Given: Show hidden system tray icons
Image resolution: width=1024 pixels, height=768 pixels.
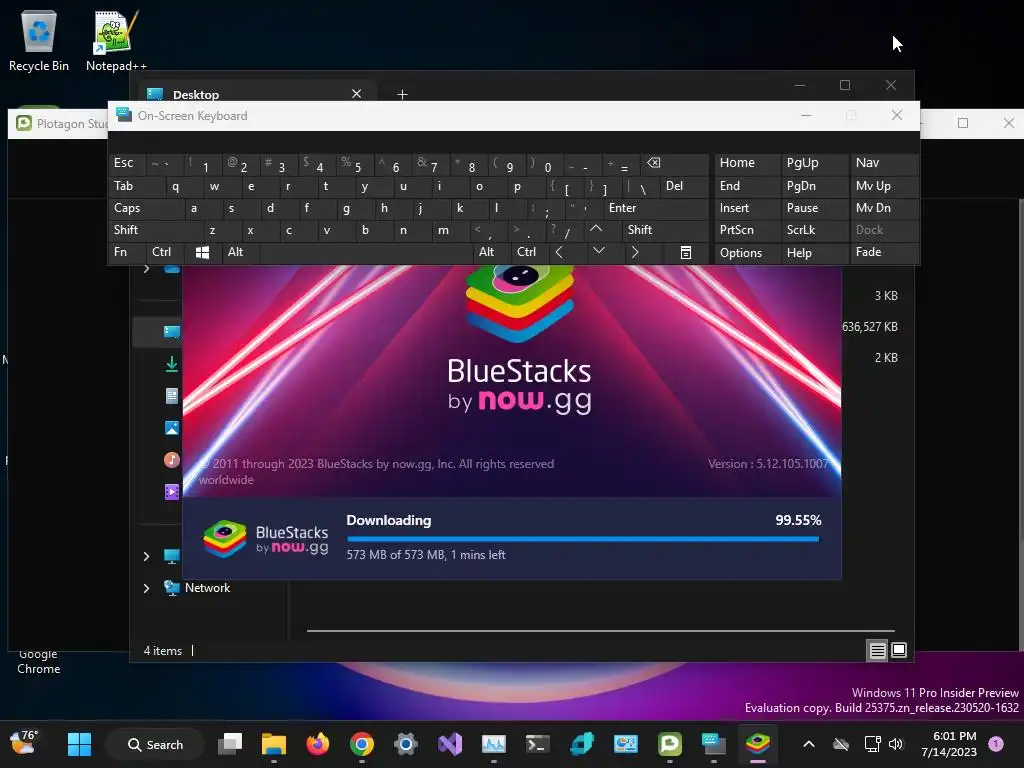Looking at the screenshot, I should [808, 744].
